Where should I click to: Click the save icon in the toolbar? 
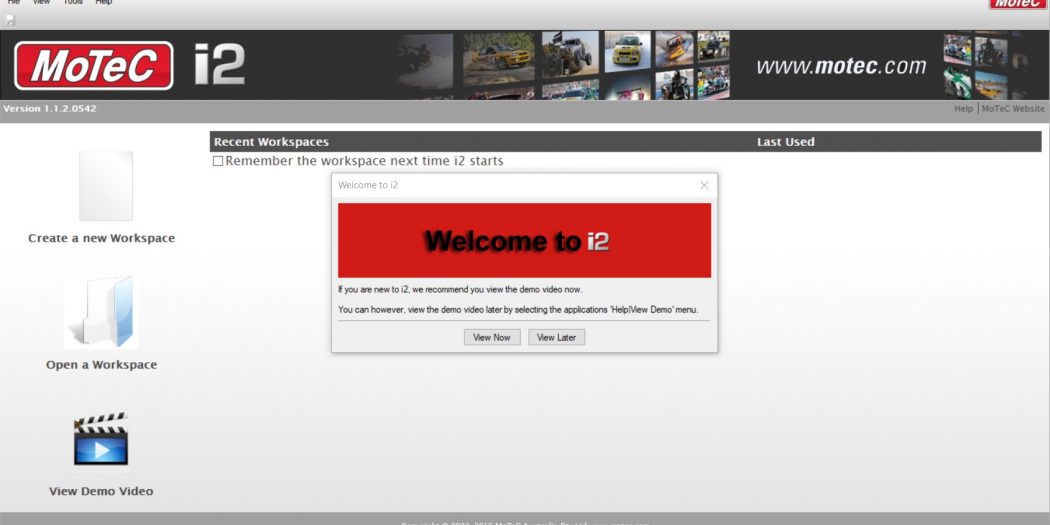10,20
